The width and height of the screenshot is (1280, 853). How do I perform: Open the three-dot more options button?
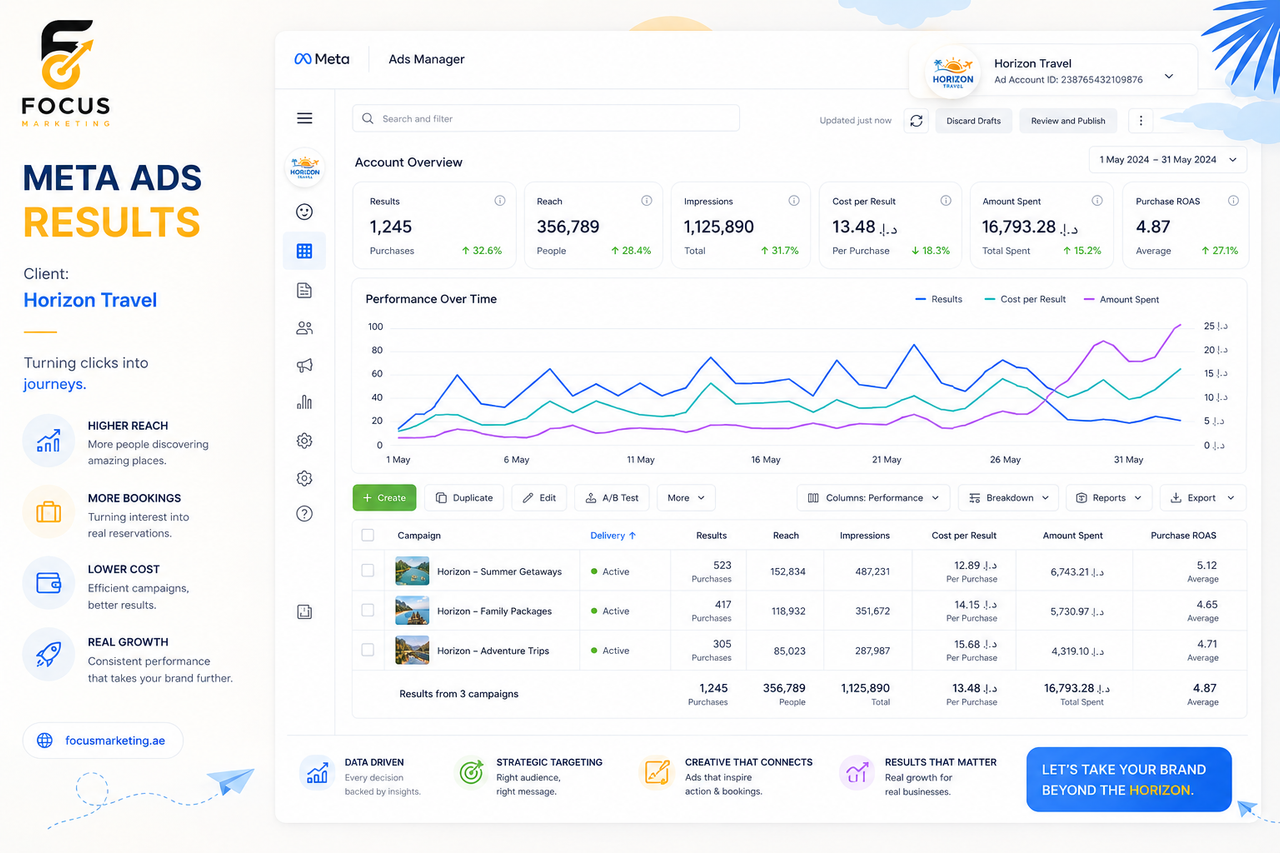(1141, 121)
